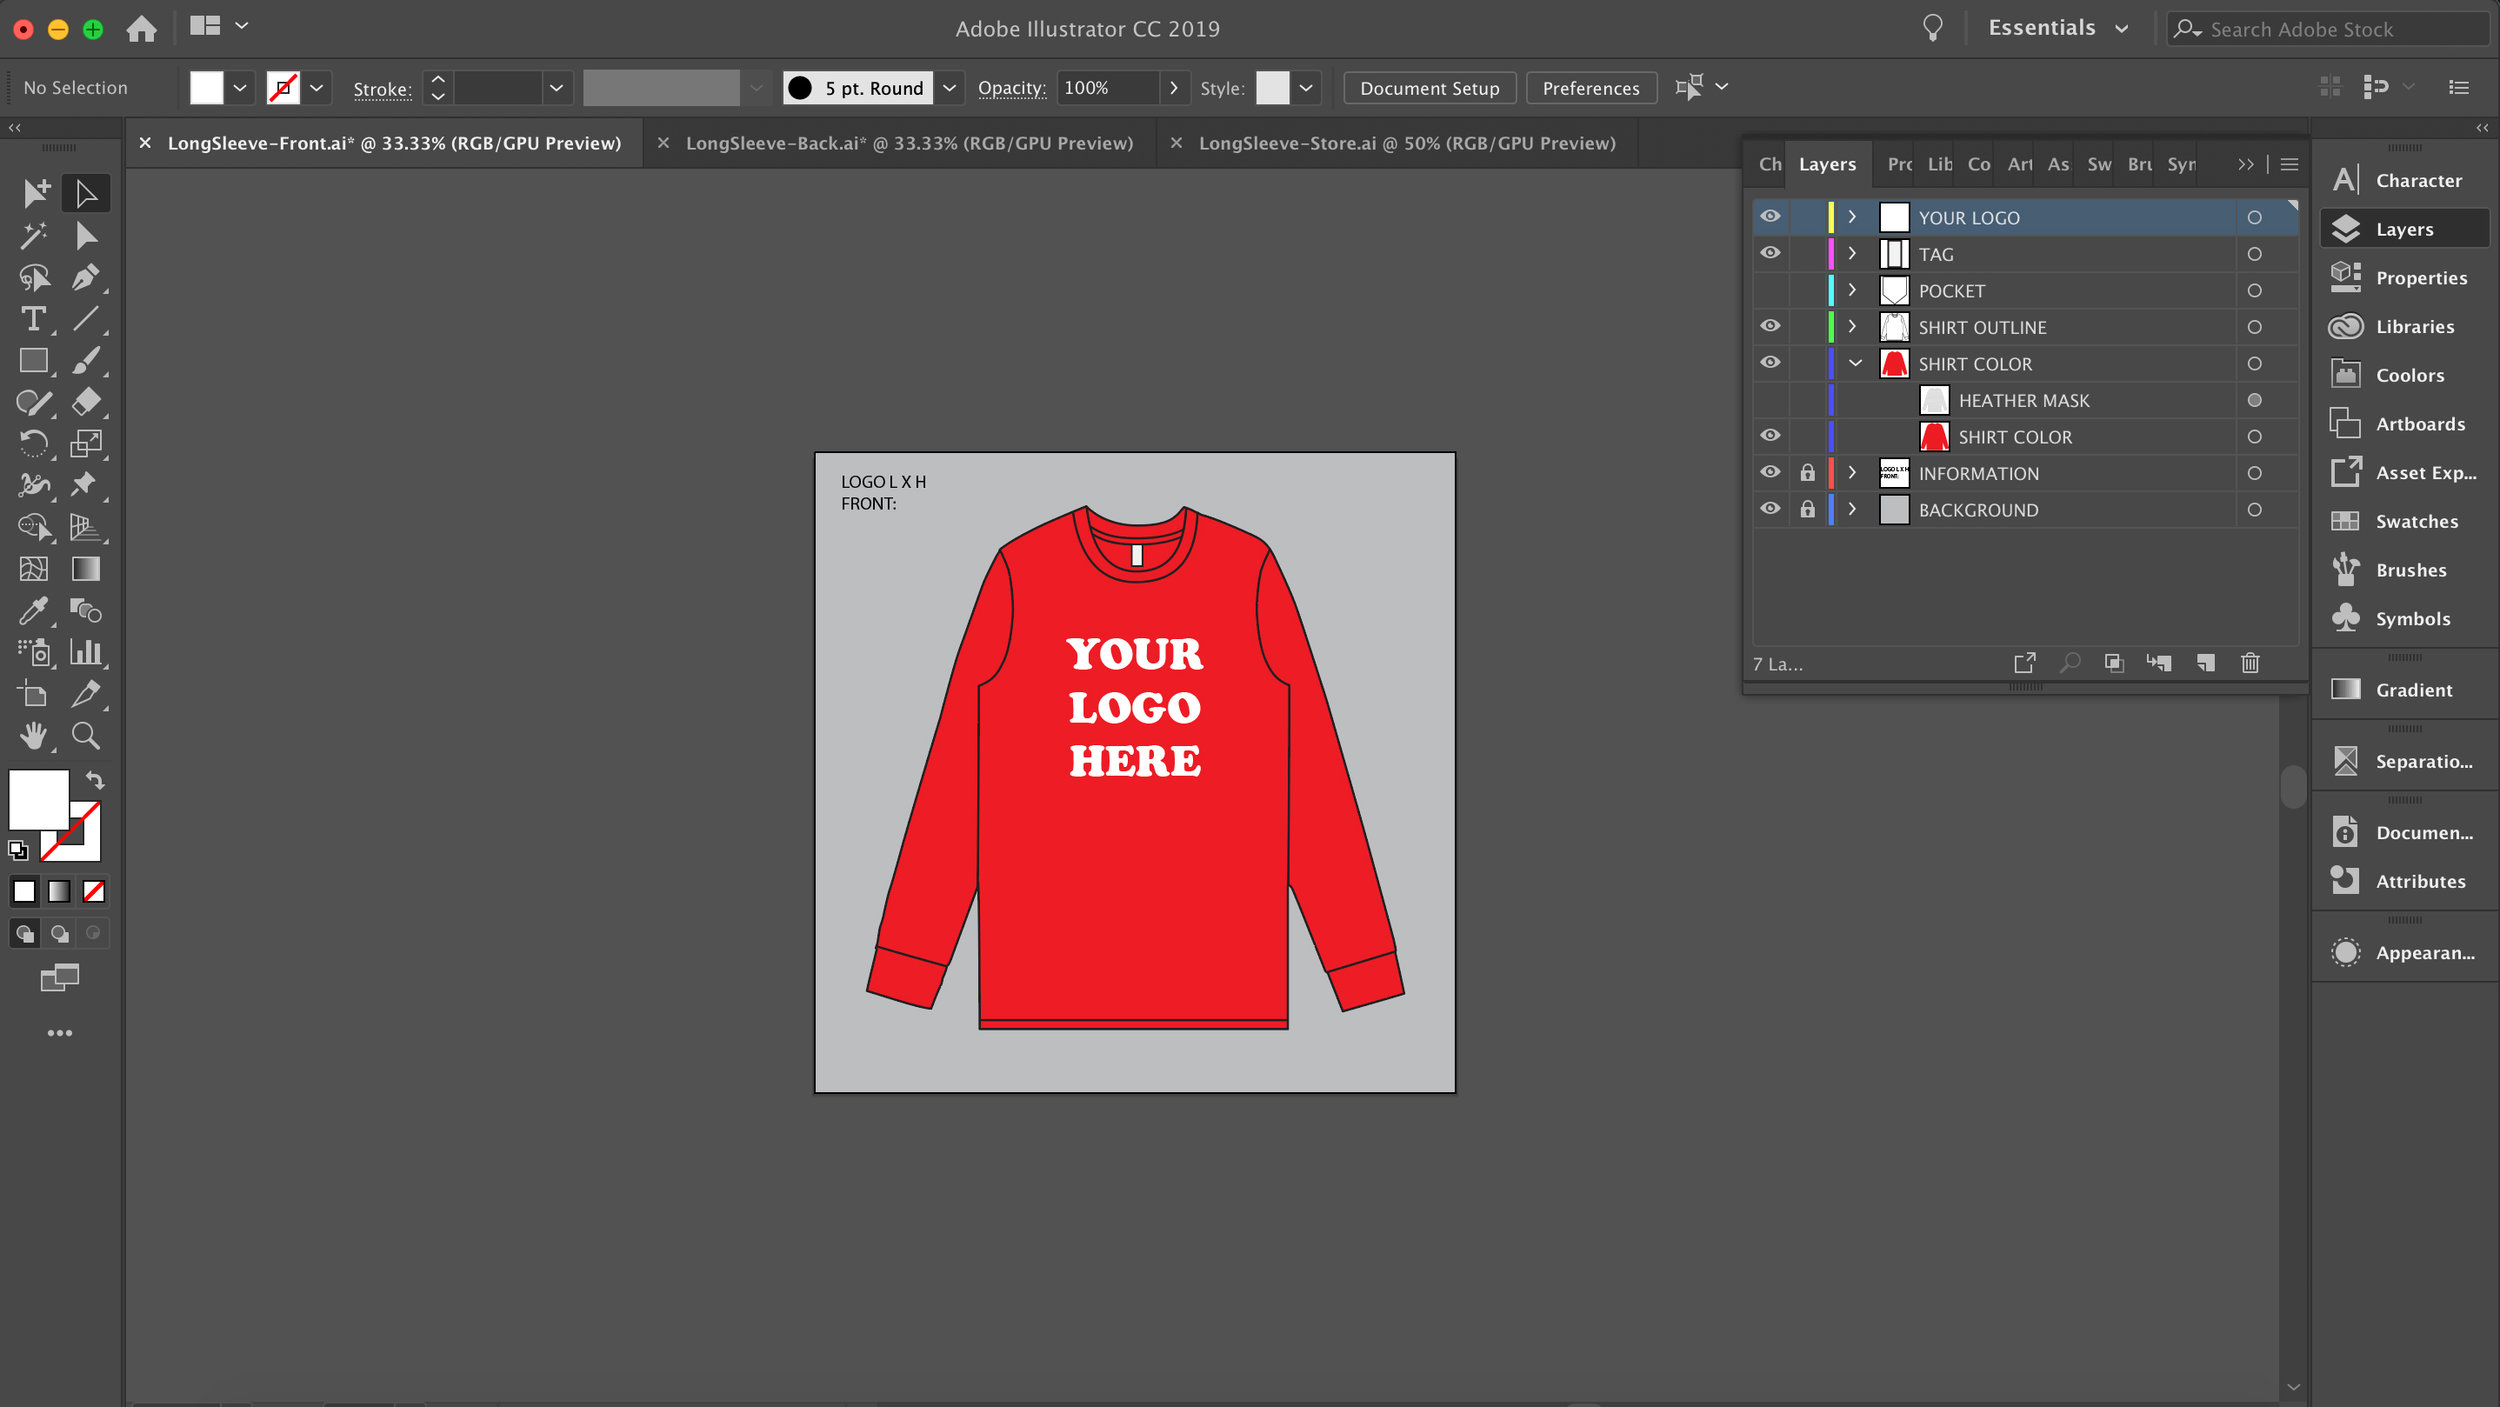This screenshot has height=1407, width=2500.
Task: Delete selection with Layers trash icon
Action: [x=2250, y=663]
